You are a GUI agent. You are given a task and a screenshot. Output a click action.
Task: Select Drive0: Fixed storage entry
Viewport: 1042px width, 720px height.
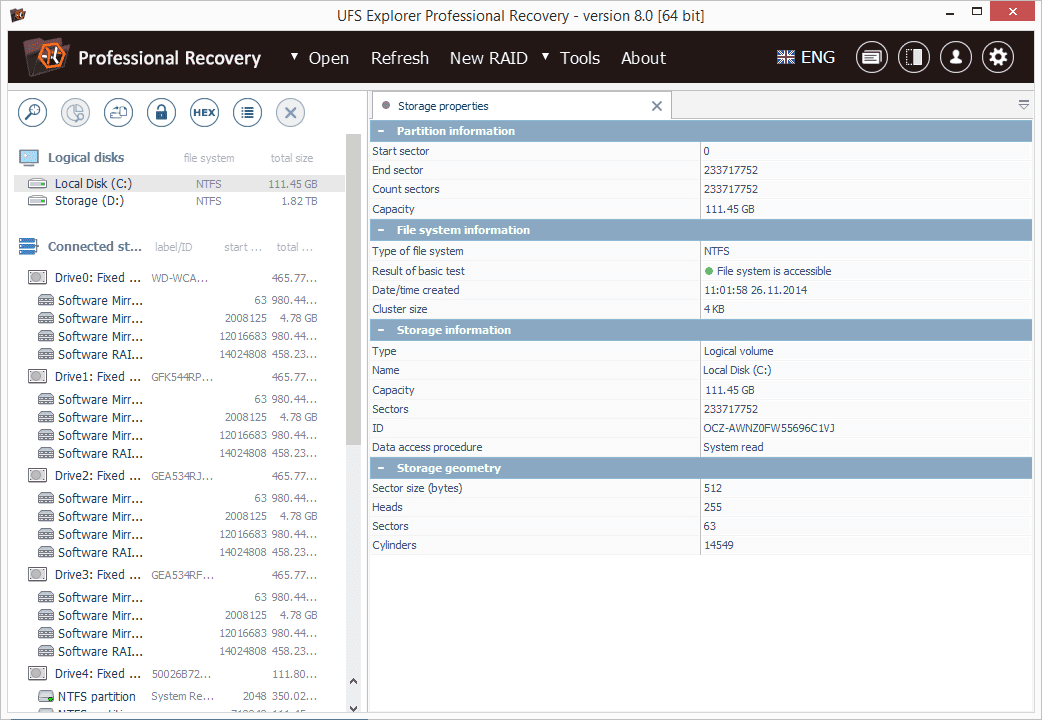click(x=179, y=277)
